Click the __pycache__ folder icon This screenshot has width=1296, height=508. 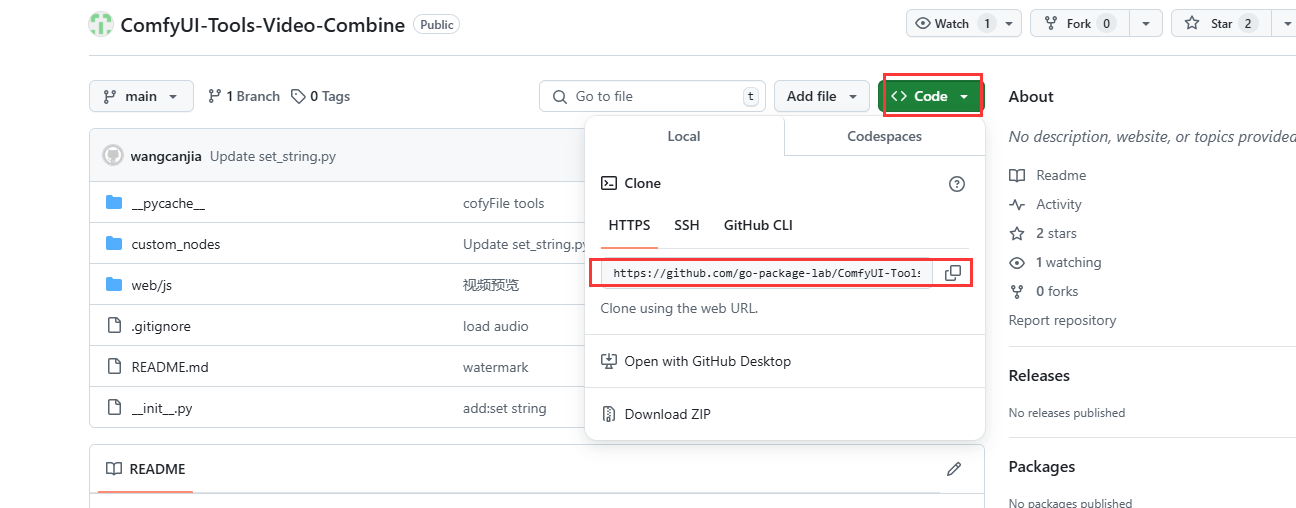tap(113, 203)
